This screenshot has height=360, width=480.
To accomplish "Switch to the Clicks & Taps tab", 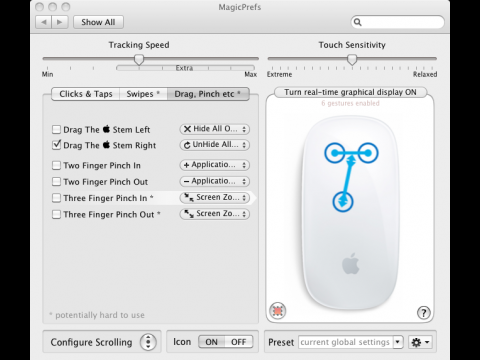I will 86,94.
